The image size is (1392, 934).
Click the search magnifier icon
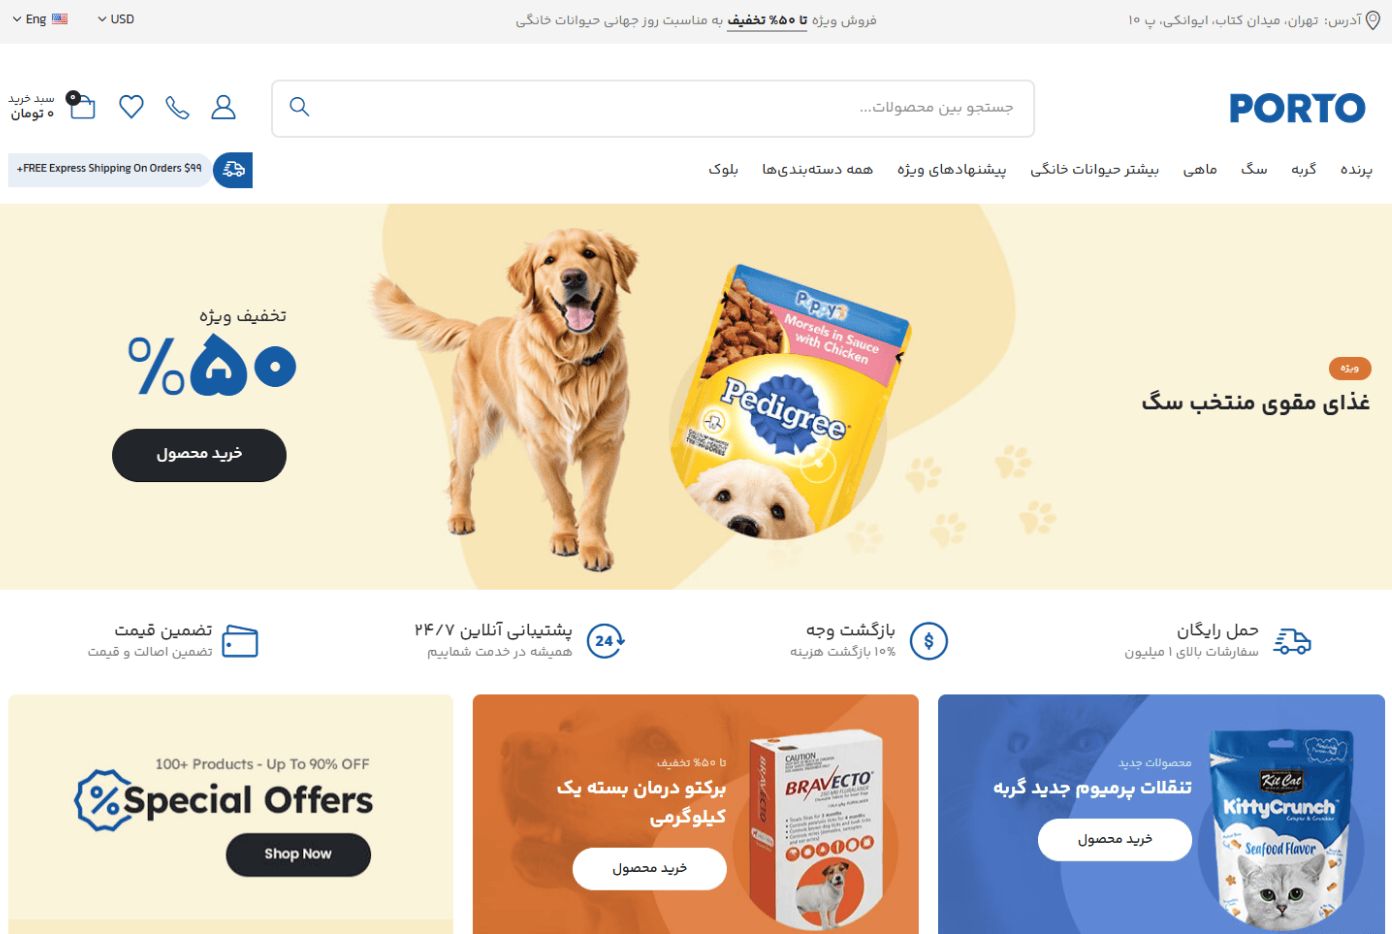coord(299,107)
